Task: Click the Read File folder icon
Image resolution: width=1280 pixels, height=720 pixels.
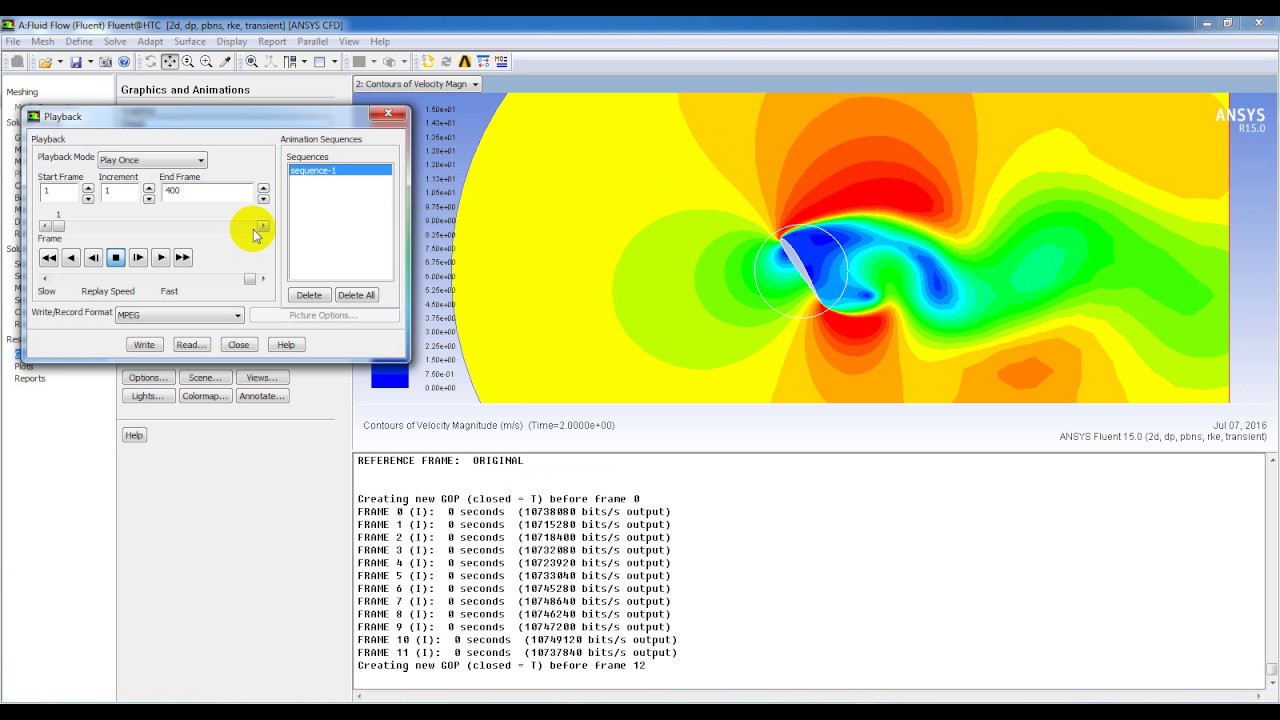Action: pyautogui.click(x=45, y=62)
